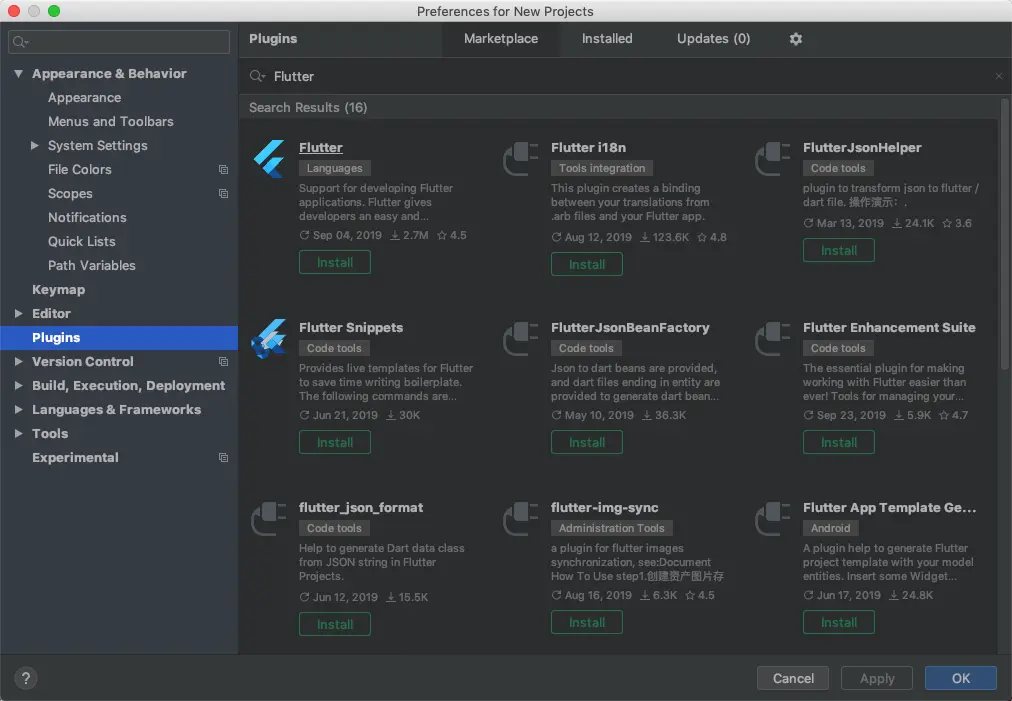
Task: Click the Apply button
Action: pos(876,678)
